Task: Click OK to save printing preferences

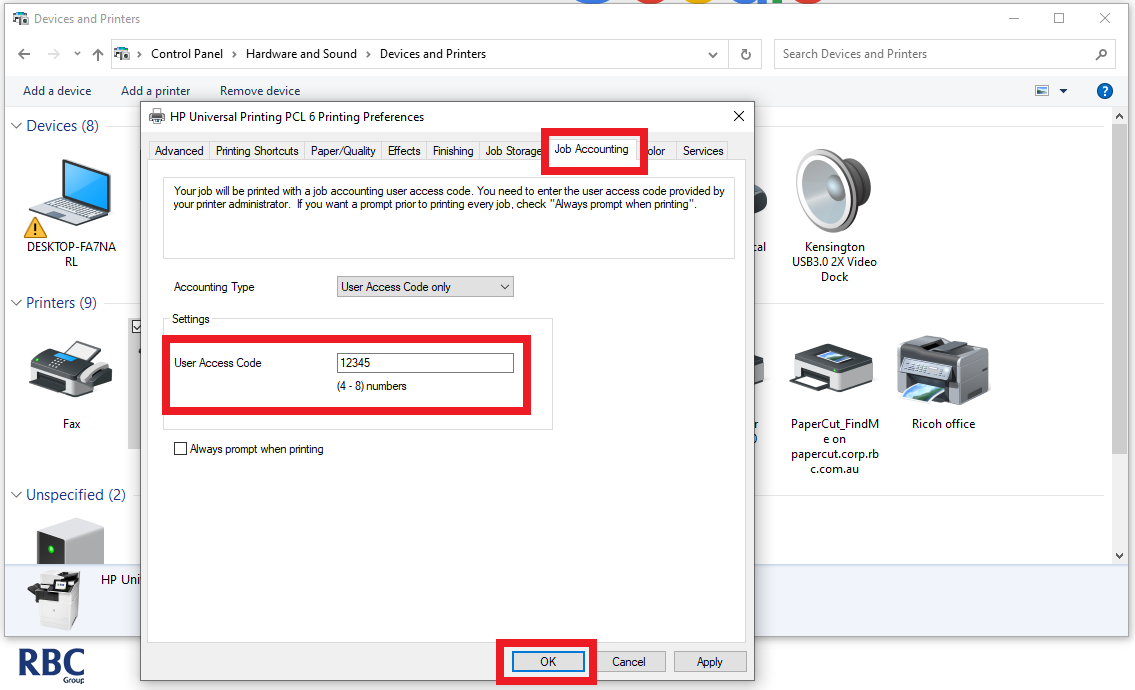Action: point(547,661)
